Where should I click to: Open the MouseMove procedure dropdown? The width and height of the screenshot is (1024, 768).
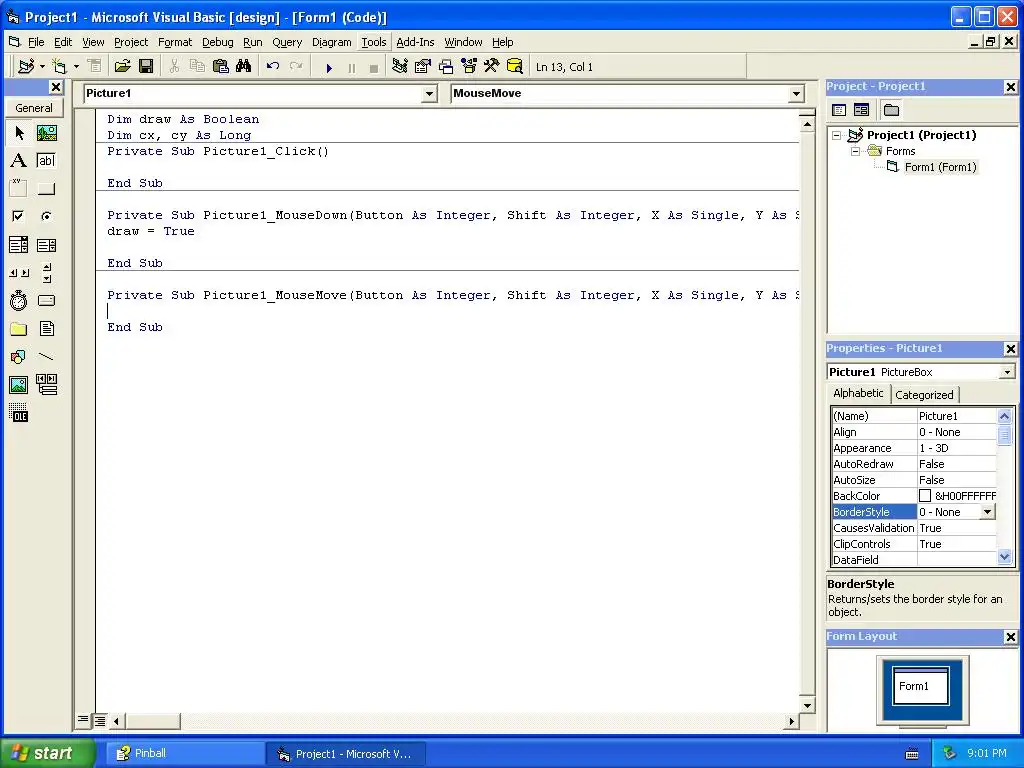796,94
